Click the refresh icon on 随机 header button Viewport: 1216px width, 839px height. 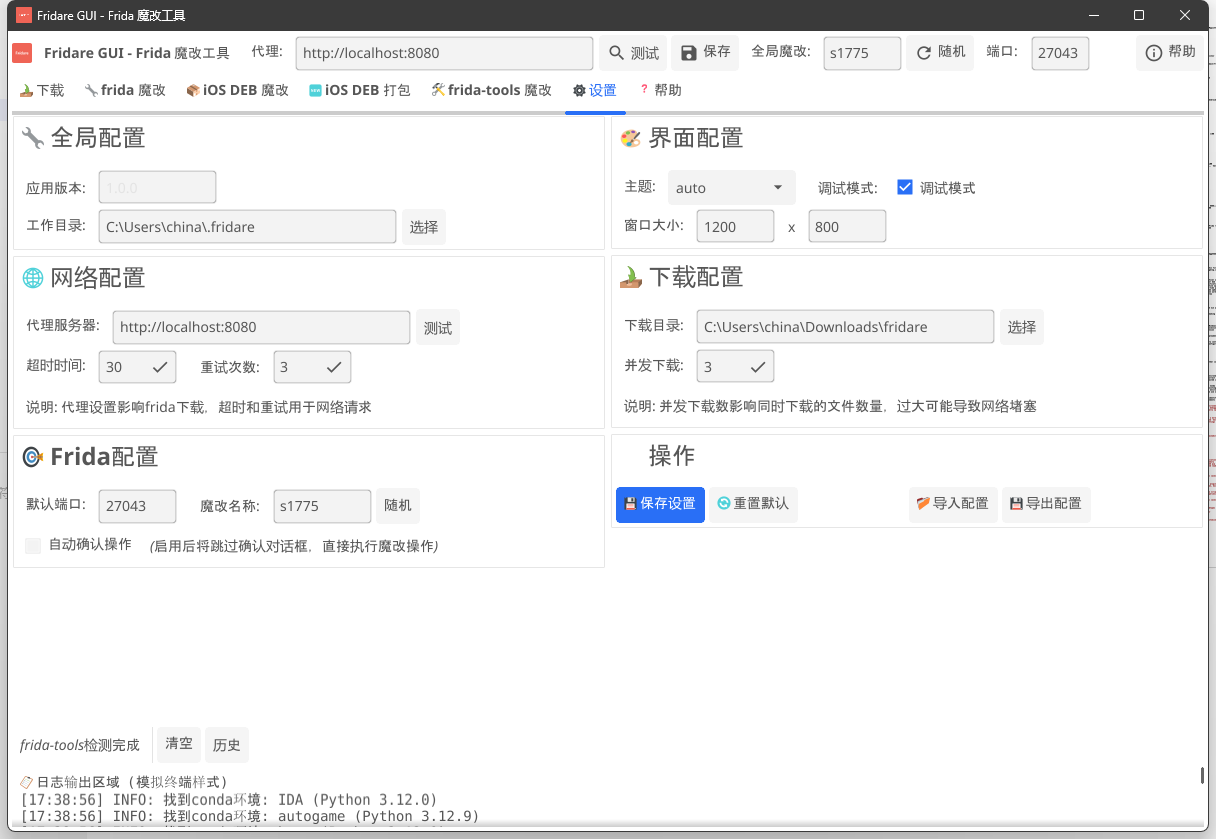924,53
